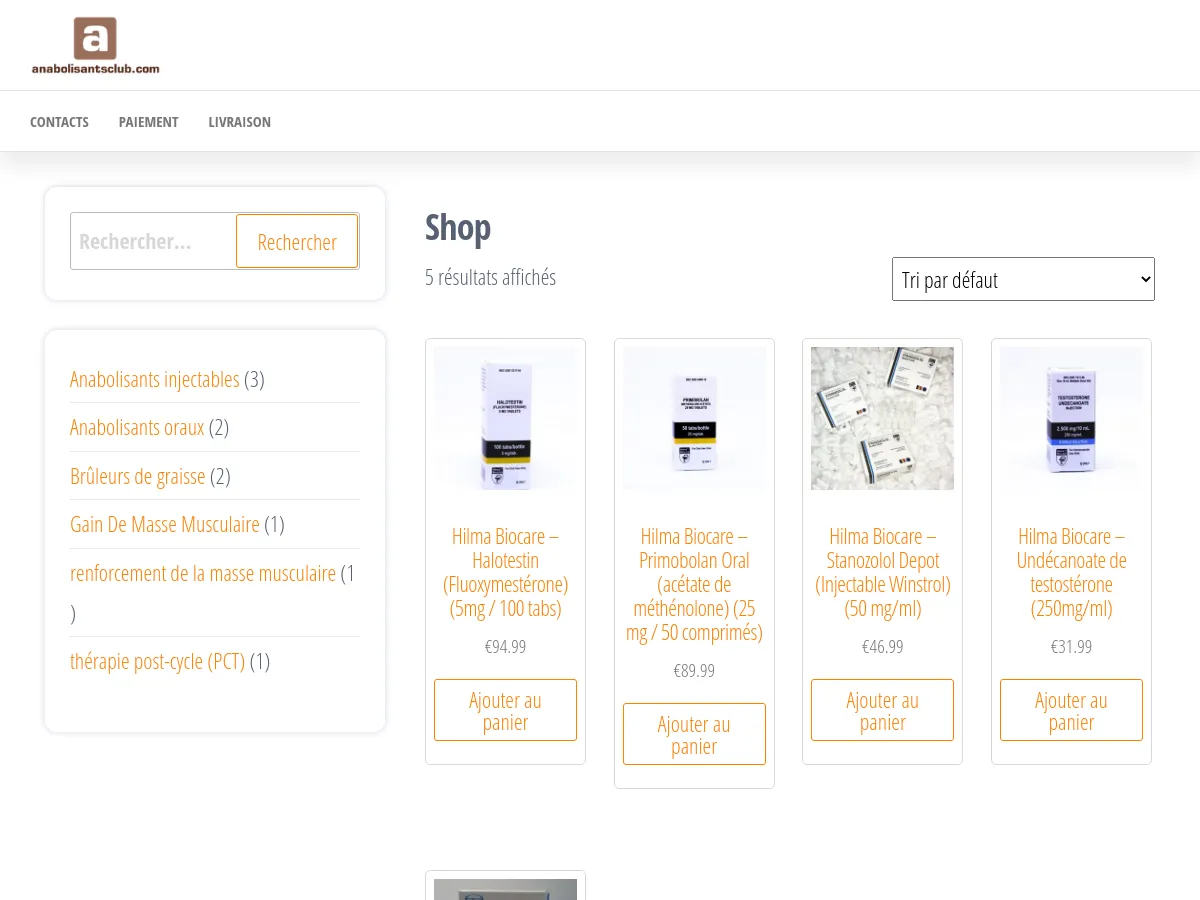Add the Halotestin item to cart
The height and width of the screenshot is (900, 1200).
pyautogui.click(x=505, y=710)
